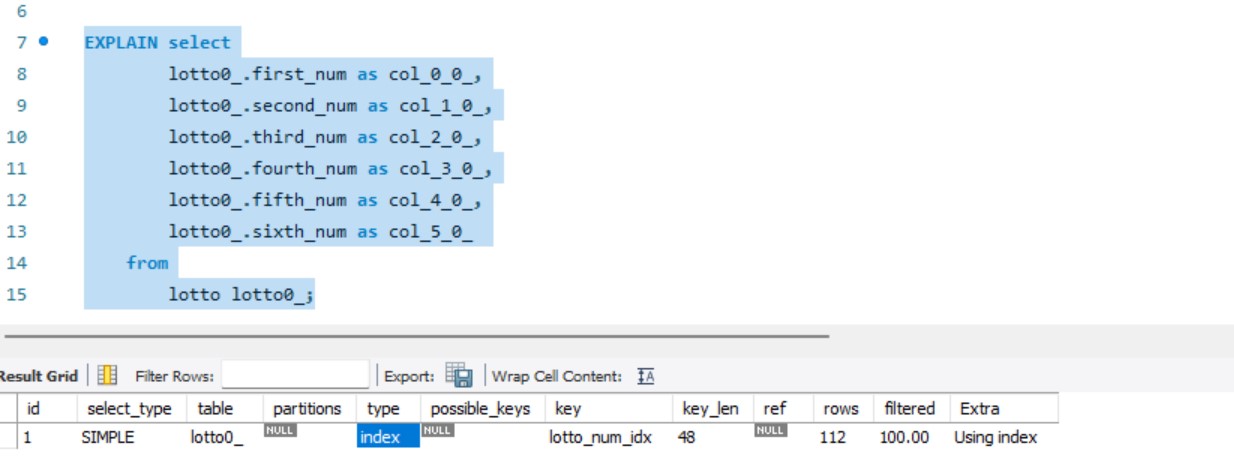The height and width of the screenshot is (462, 1234).
Task: Click the NULL partitions cell
Action: 308,437
